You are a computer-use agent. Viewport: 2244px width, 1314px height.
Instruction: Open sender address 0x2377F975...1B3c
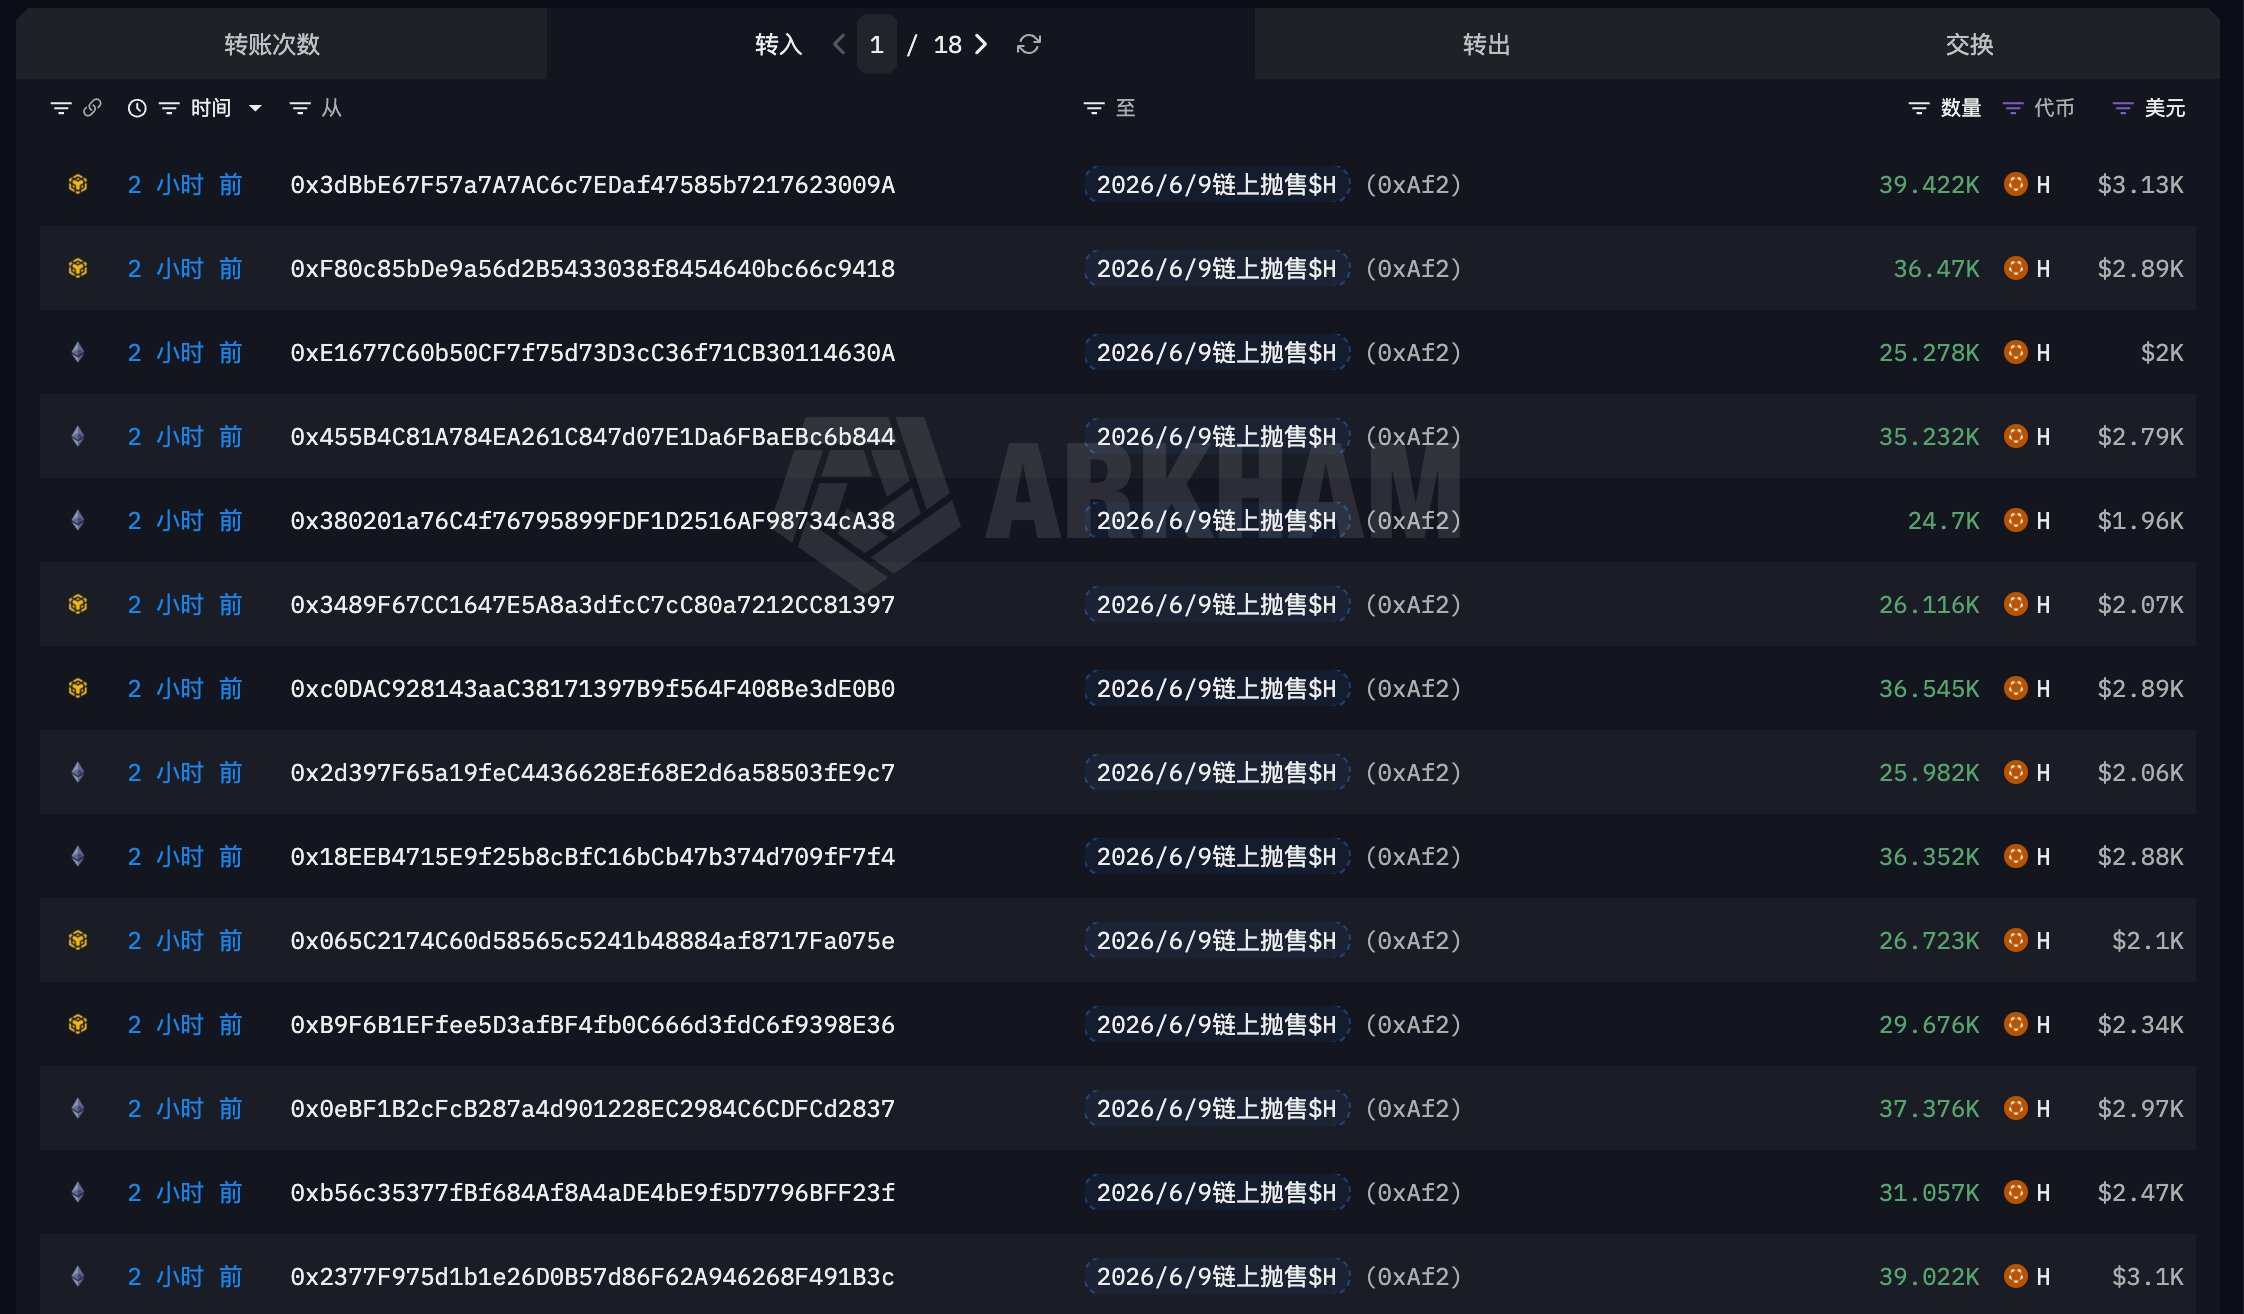(x=592, y=1276)
